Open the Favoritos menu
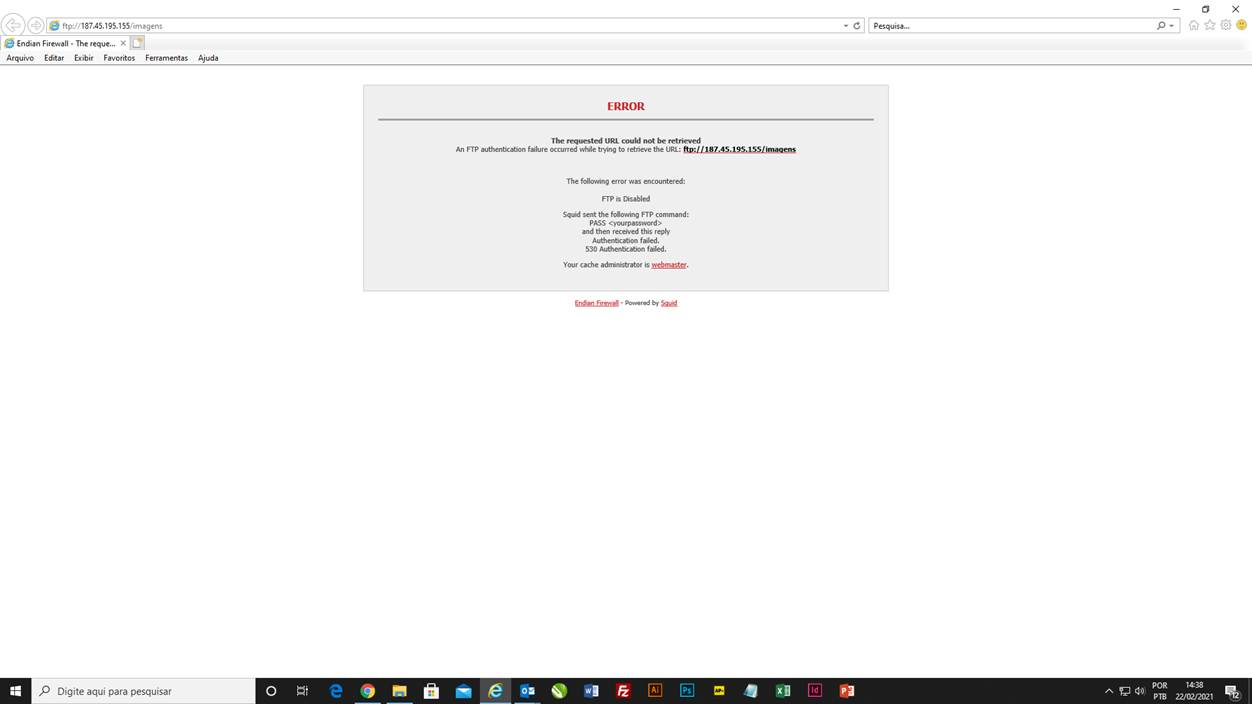Image resolution: width=1252 pixels, height=704 pixels. [x=119, y=58]
